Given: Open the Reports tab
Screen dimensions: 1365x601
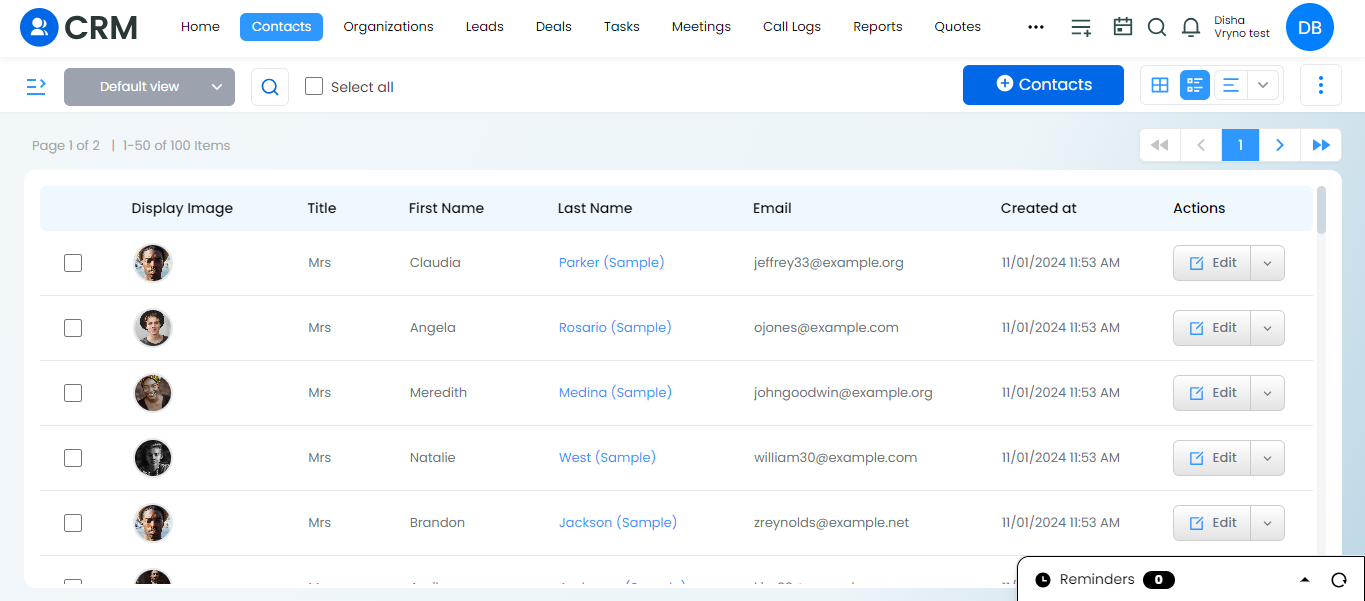Looking at the screenshot, I should click(877, 27).
